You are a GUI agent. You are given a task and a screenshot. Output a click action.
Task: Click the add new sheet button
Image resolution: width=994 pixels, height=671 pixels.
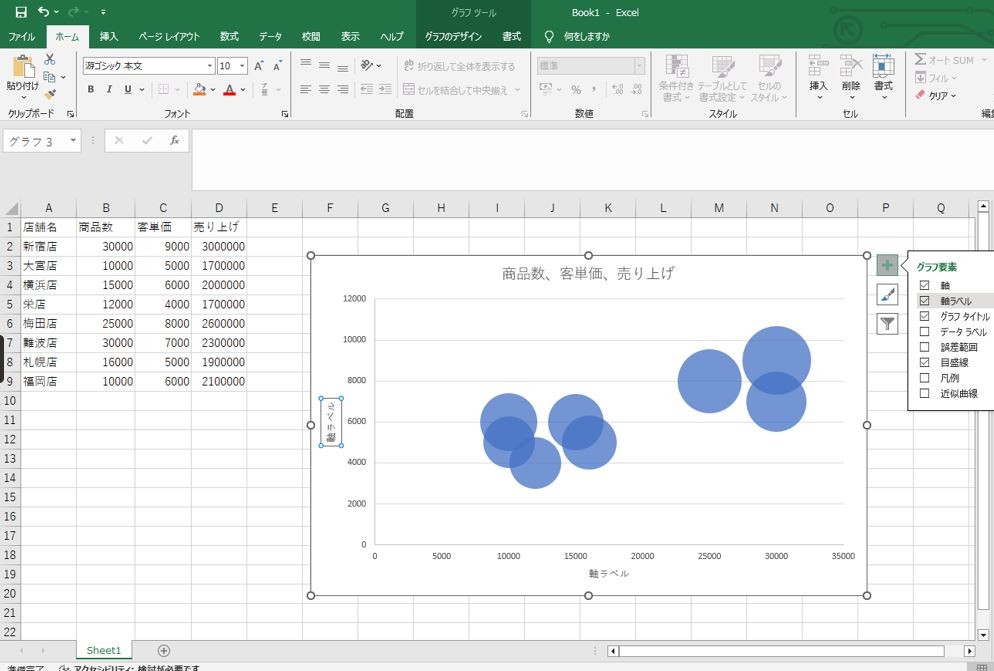[x=164, y=651]
